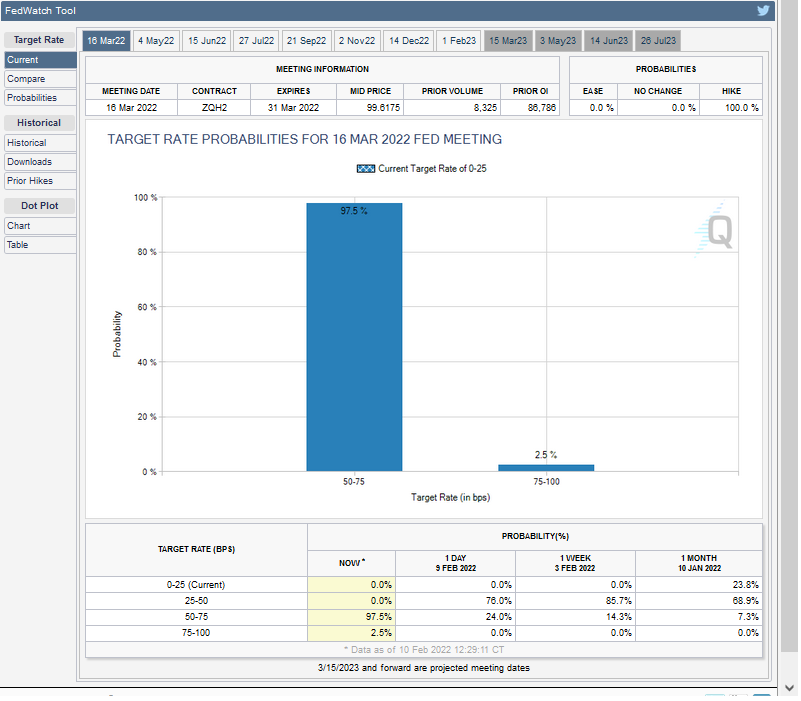Open the 26 Jul23 tab

coord(658,41)
